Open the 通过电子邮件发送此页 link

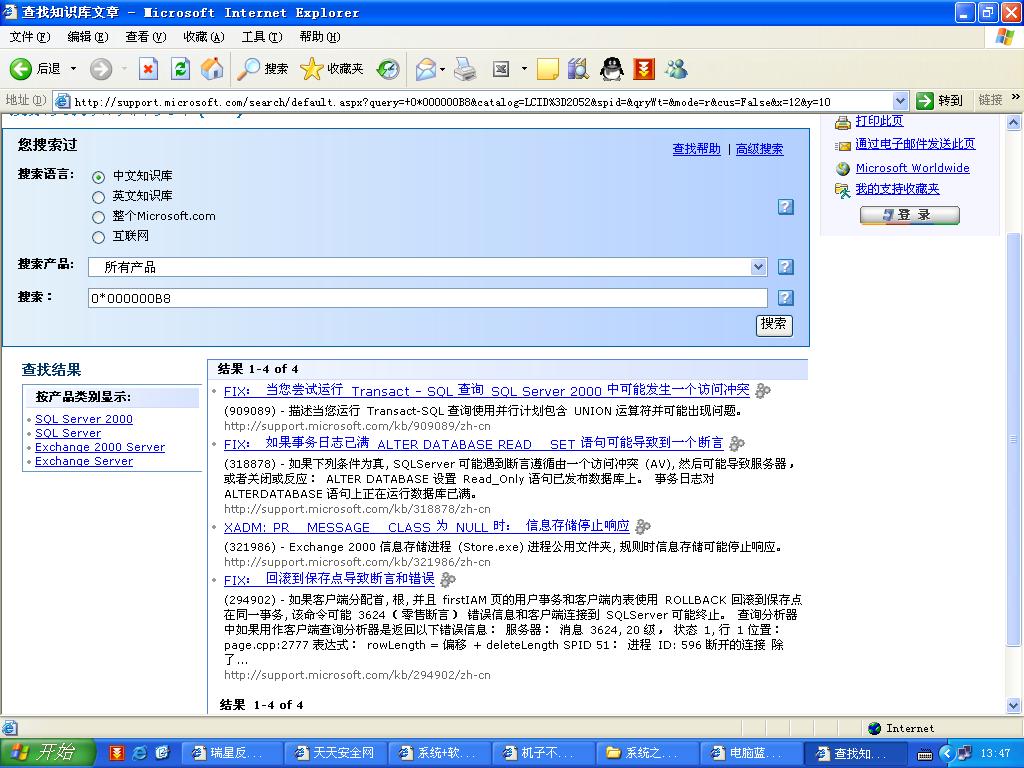(x=915, y=144)
